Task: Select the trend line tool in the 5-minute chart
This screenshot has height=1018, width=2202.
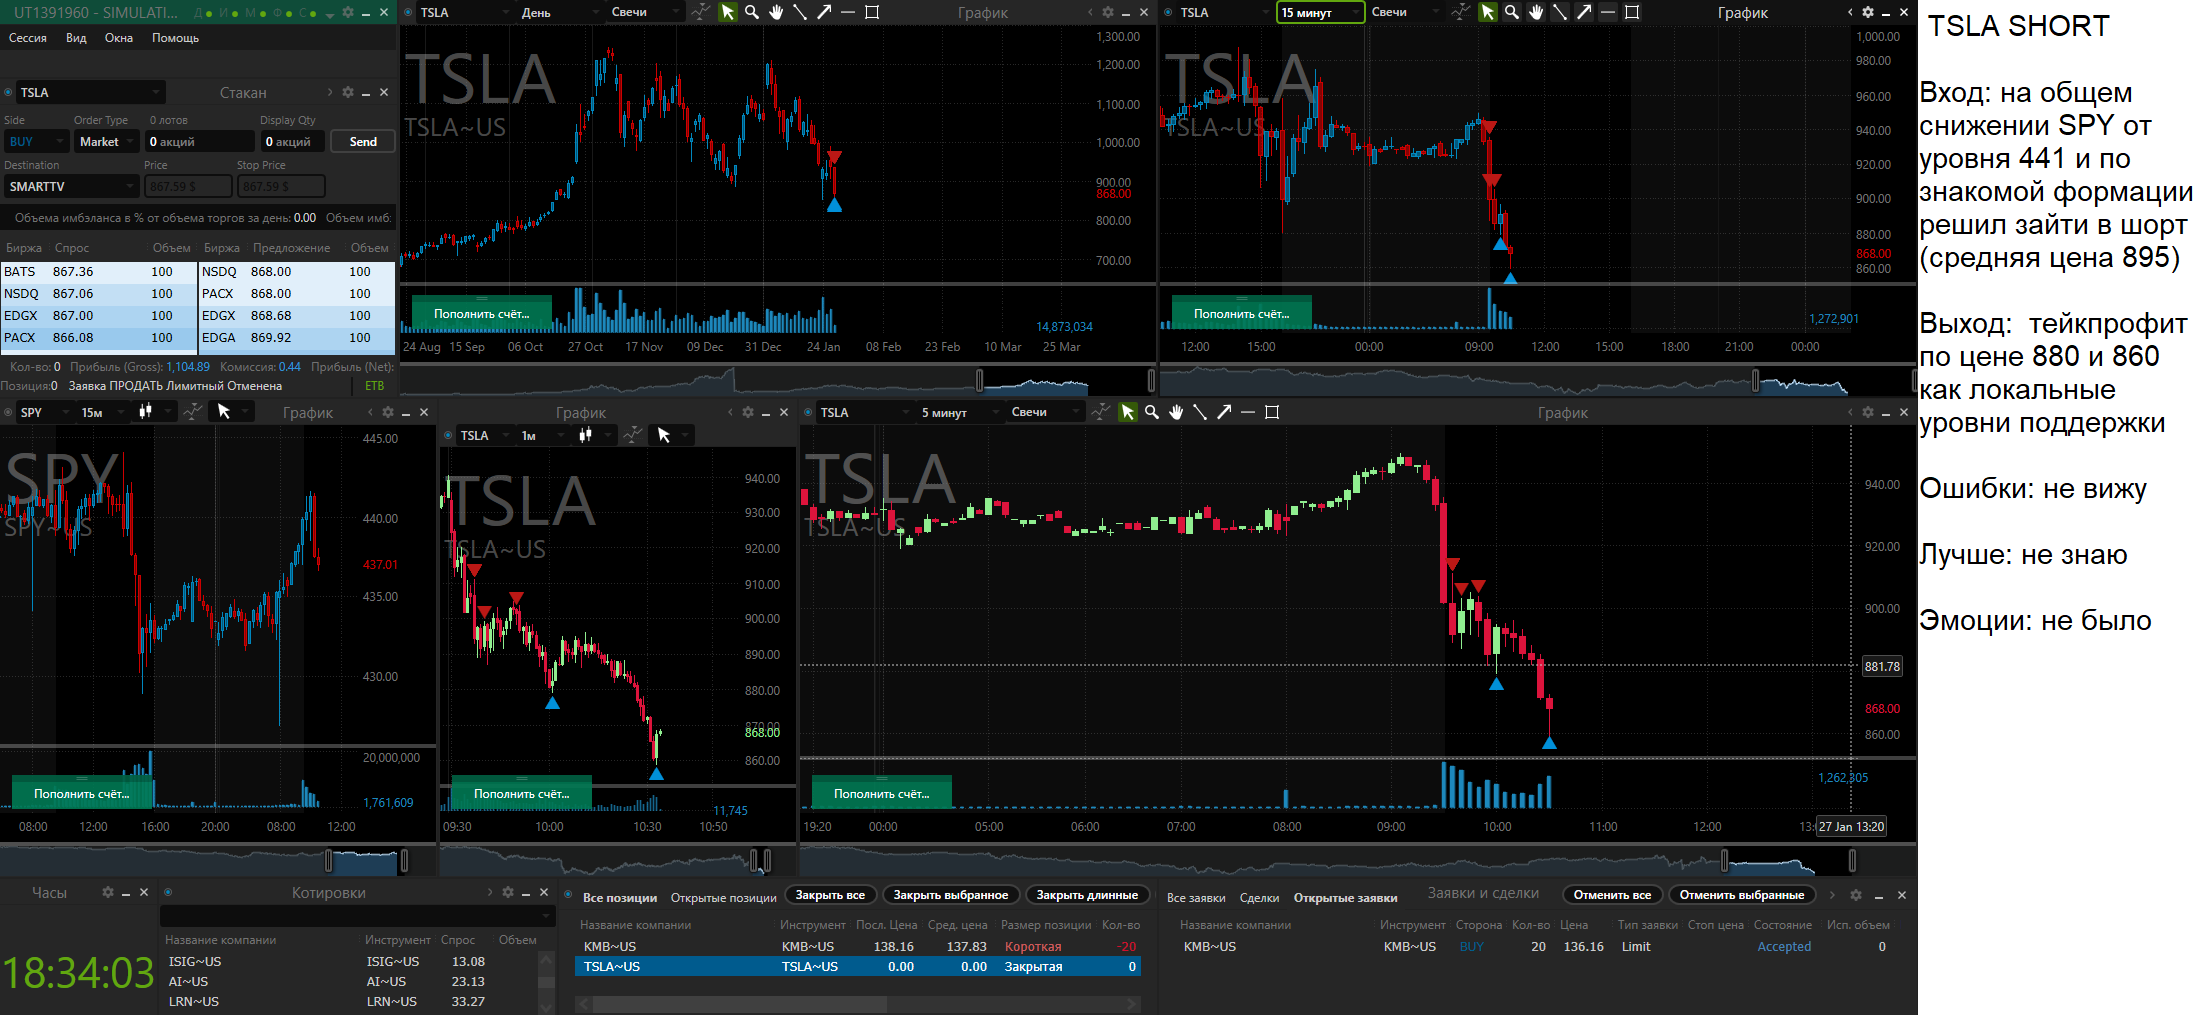Action: click(x=1200, y=412)
